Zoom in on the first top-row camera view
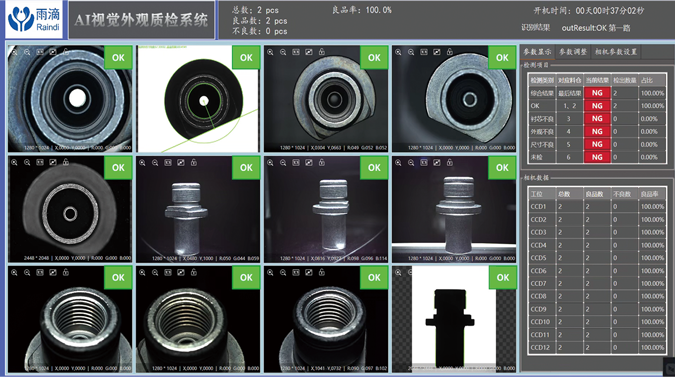The width and height of the screenshot is (675, 377). [x=14, y=52]
